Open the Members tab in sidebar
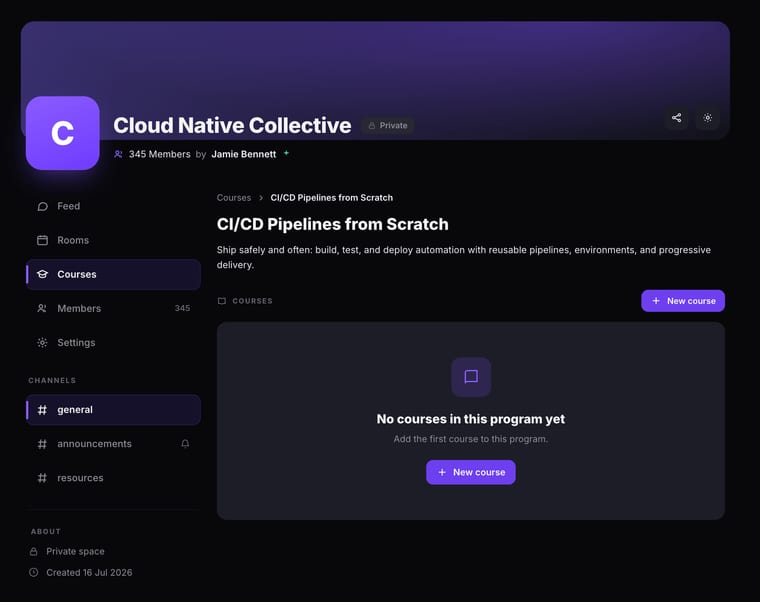 pyautogui.click(x=113, y=308)
